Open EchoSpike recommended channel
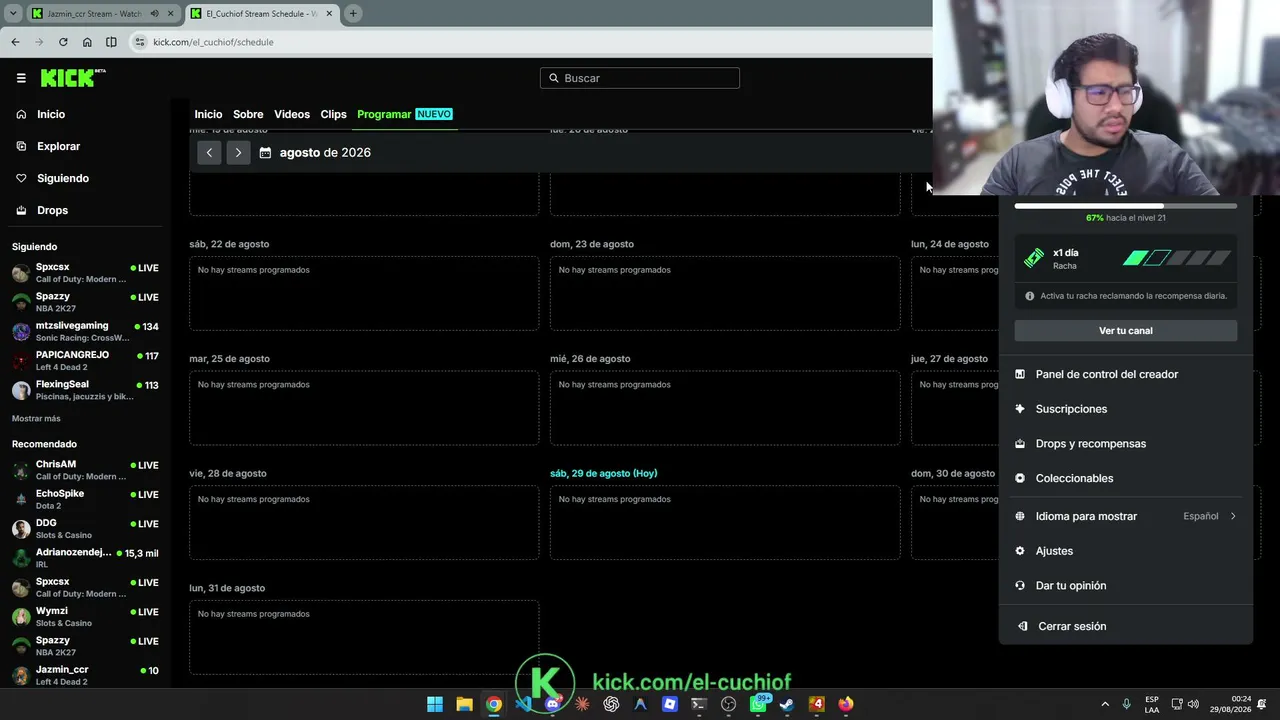The image size is (1280, 720). click(x=86, y=499)
